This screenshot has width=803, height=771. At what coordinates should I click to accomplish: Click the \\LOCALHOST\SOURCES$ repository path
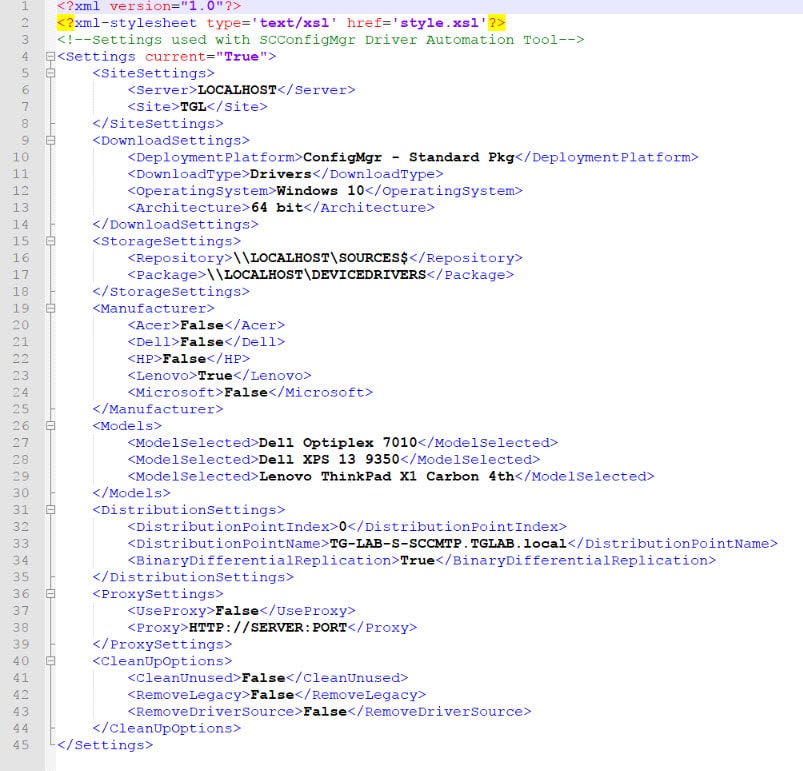tap(321, 258)
